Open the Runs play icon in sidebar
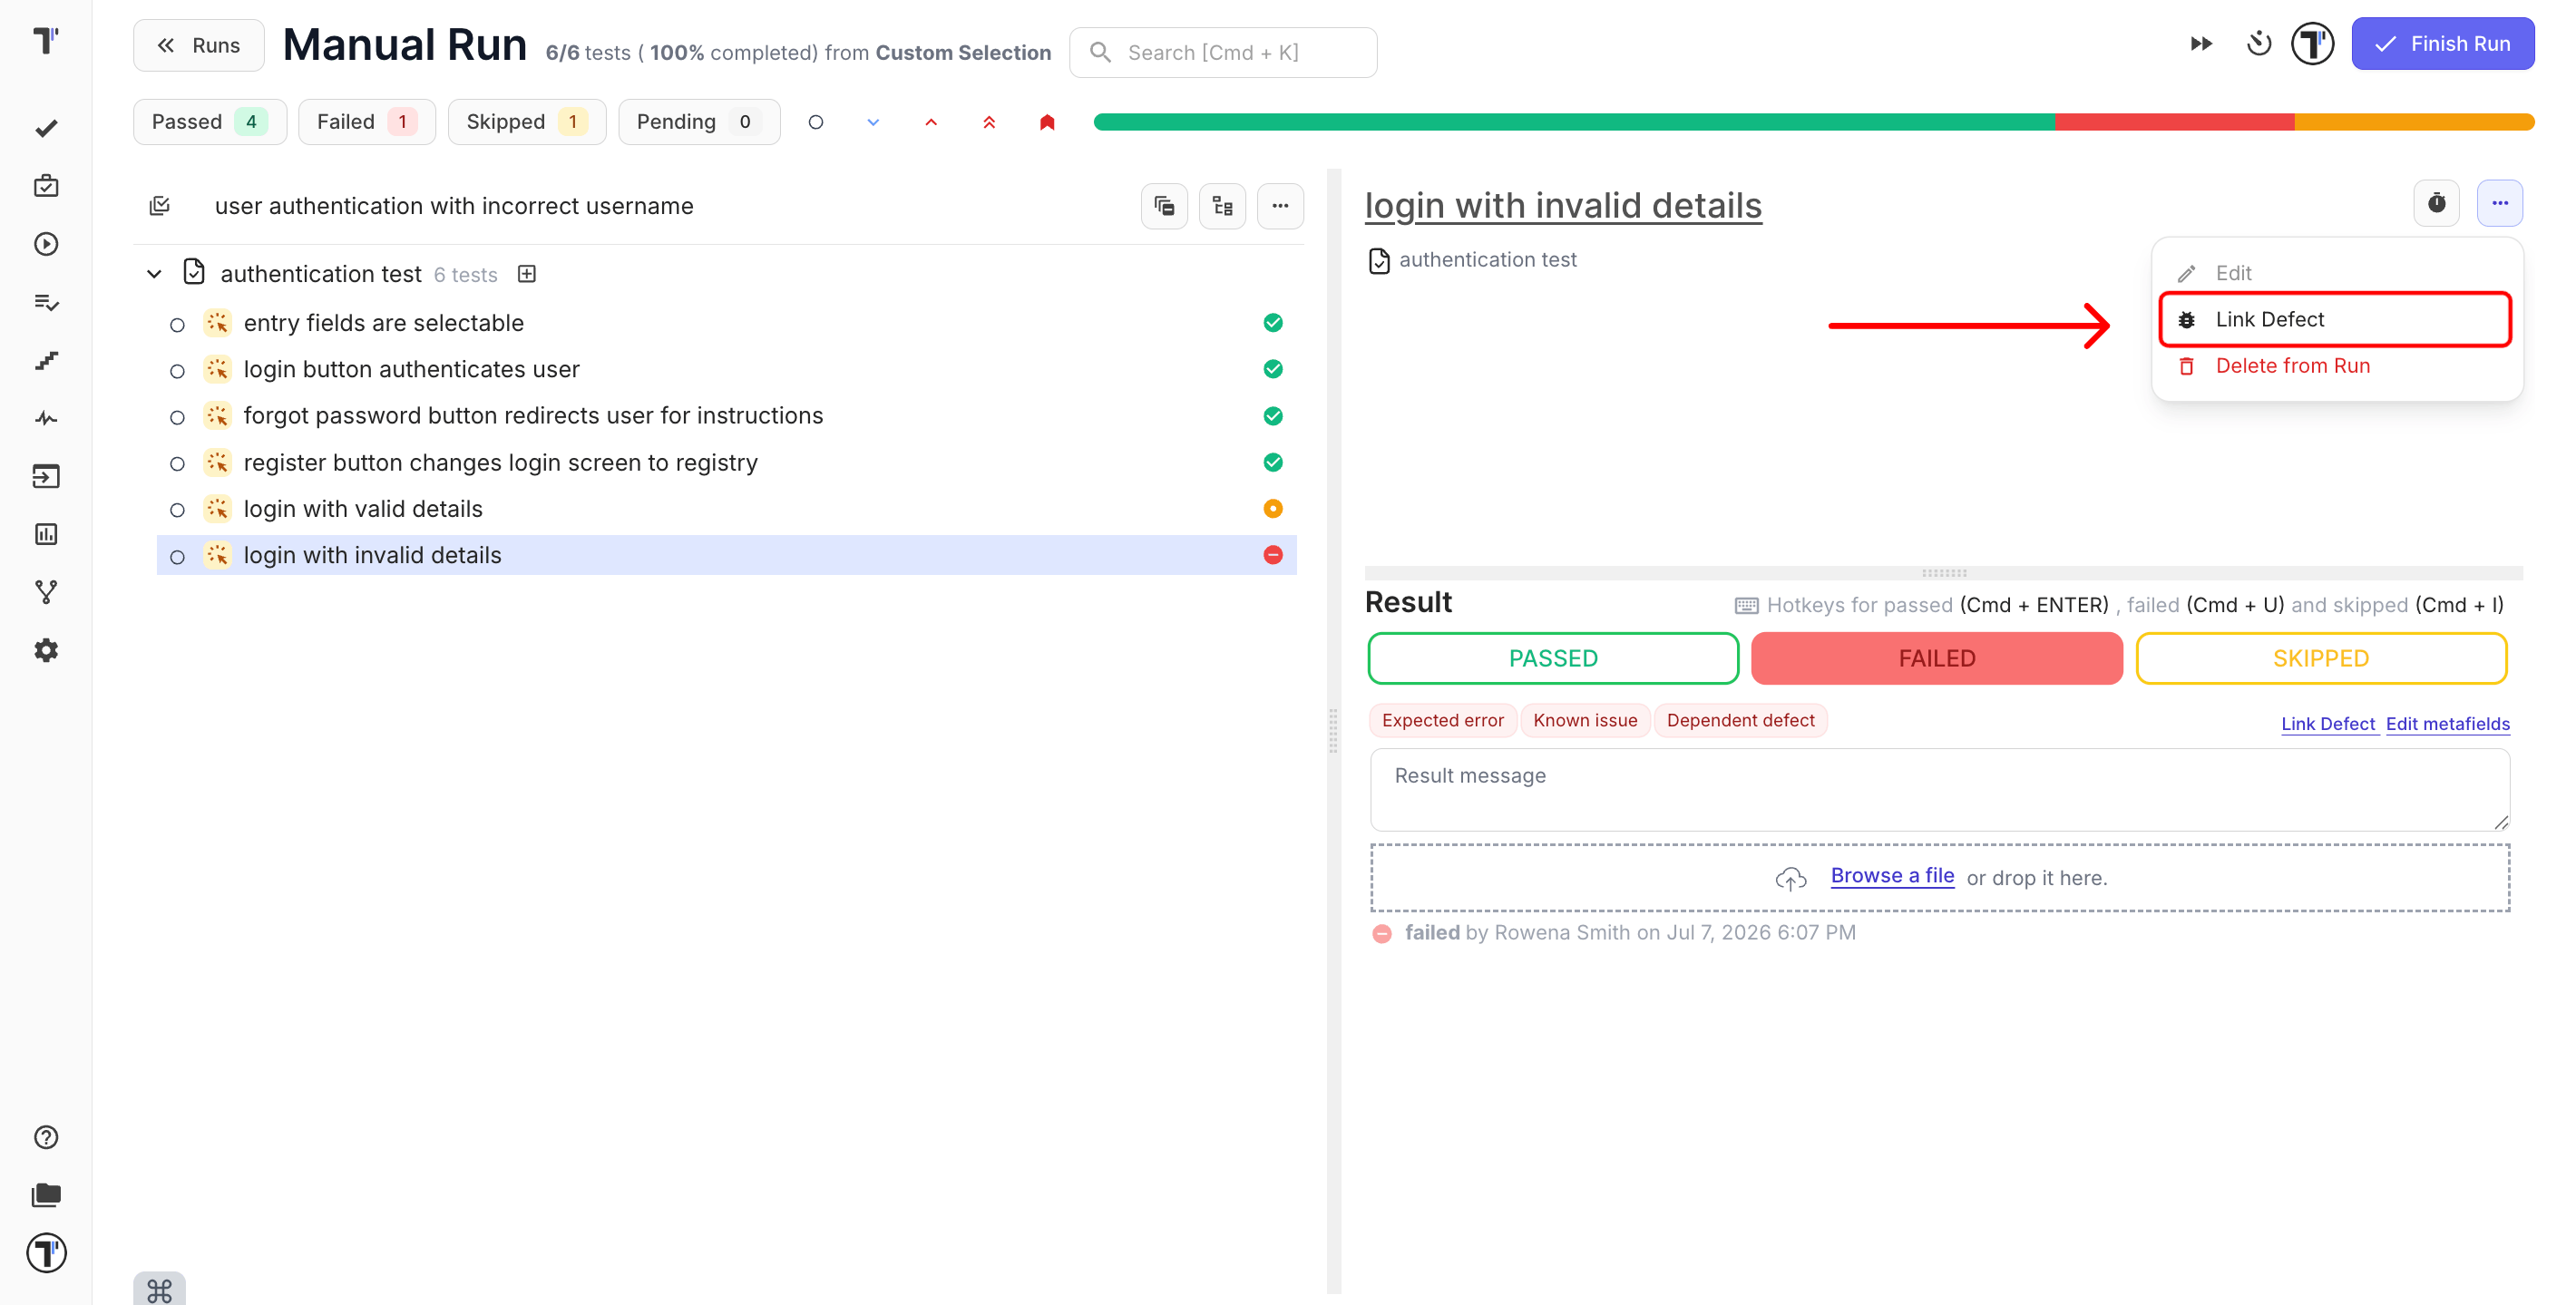The height and width of the screenshot is (1305, 2576). [x=46, y=244]
